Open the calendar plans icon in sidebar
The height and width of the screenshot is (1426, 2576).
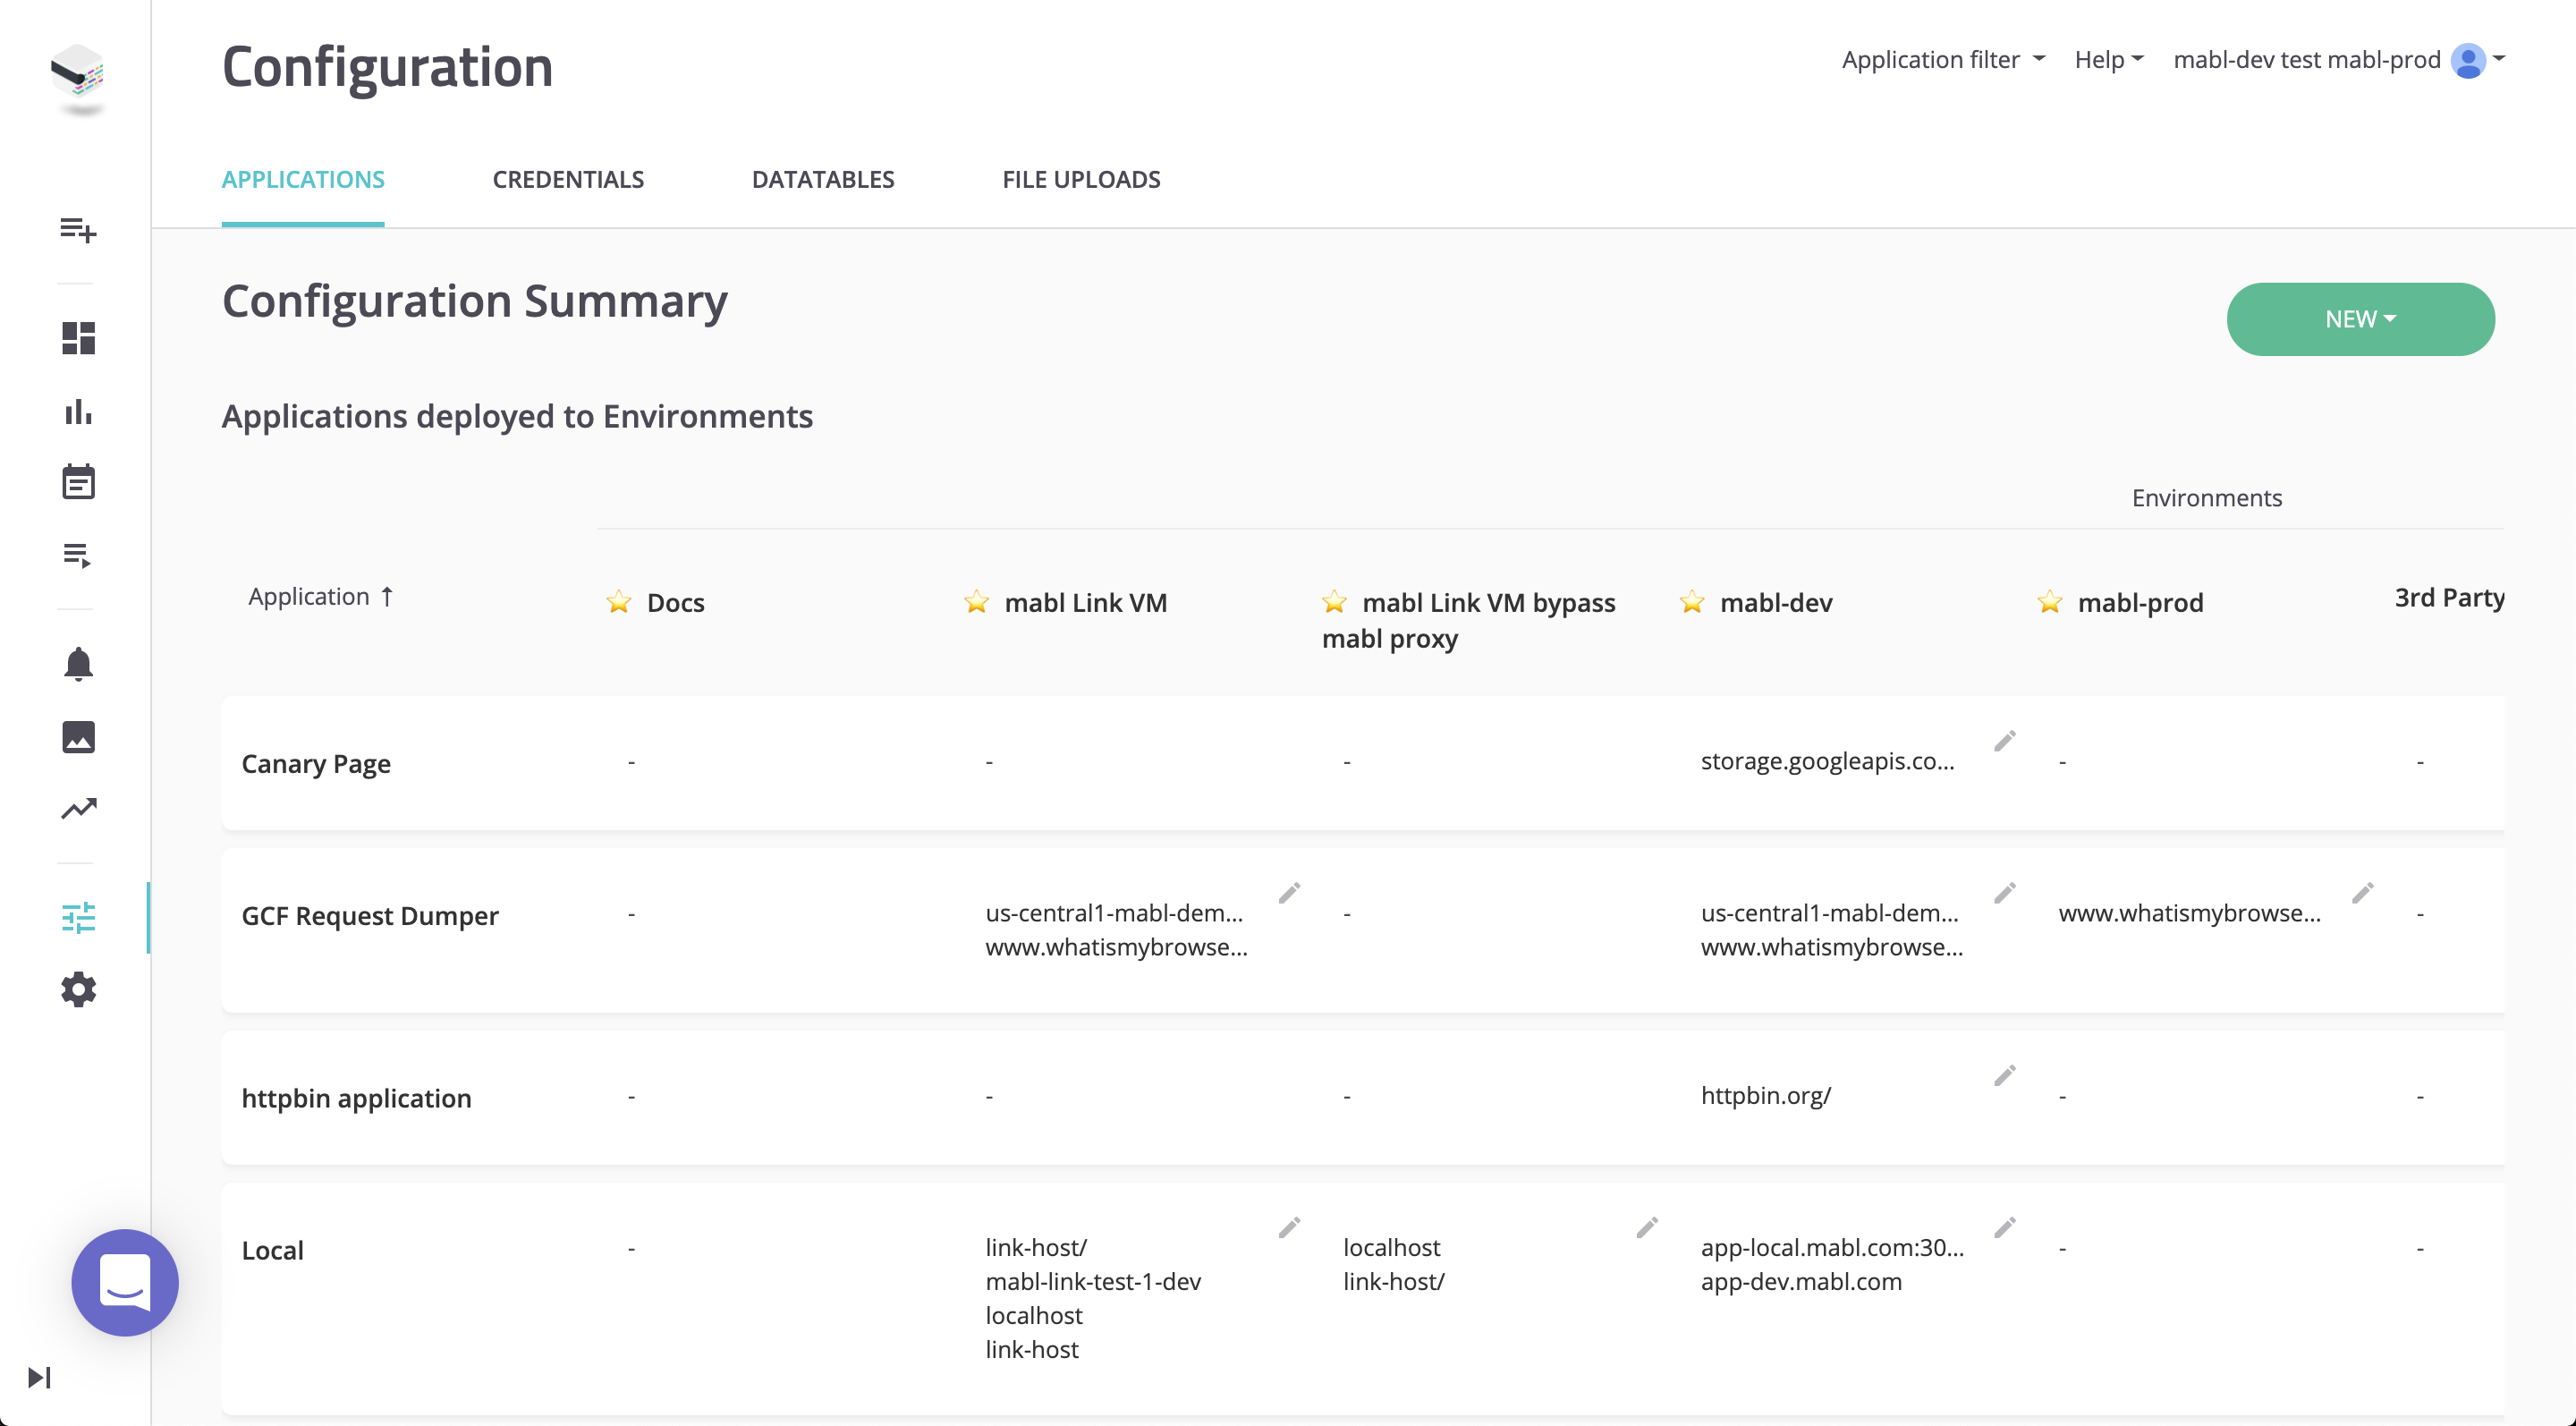pos(78,482)
